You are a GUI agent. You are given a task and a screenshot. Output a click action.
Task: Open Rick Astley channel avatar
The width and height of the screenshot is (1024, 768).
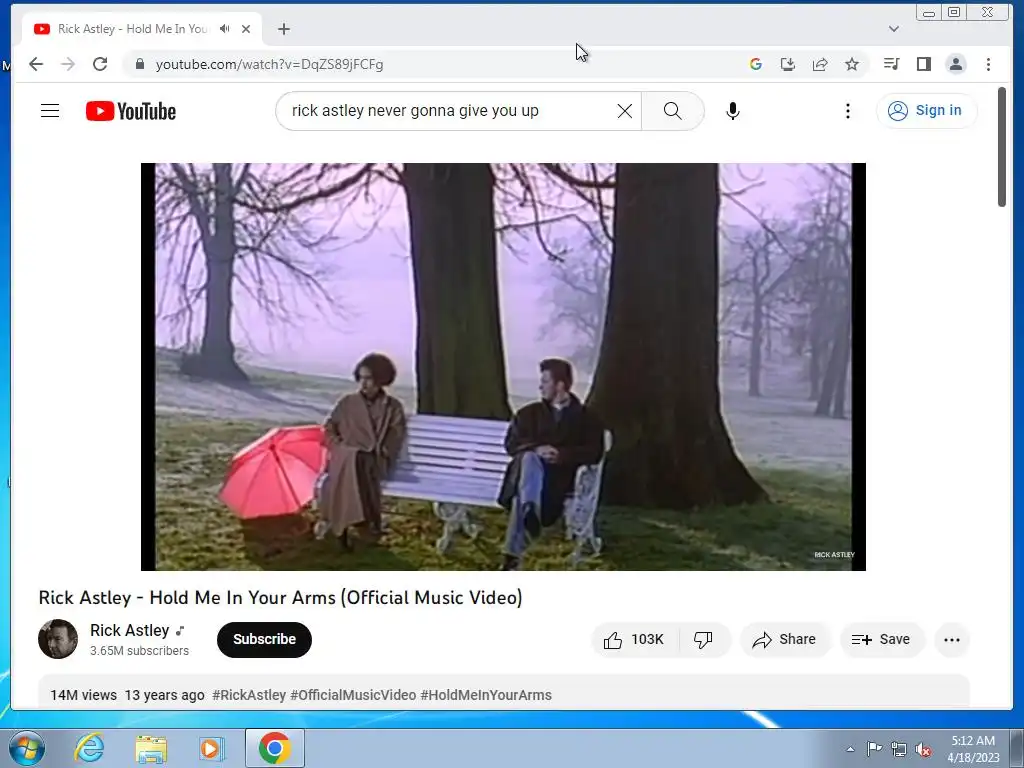coord(58,639)
